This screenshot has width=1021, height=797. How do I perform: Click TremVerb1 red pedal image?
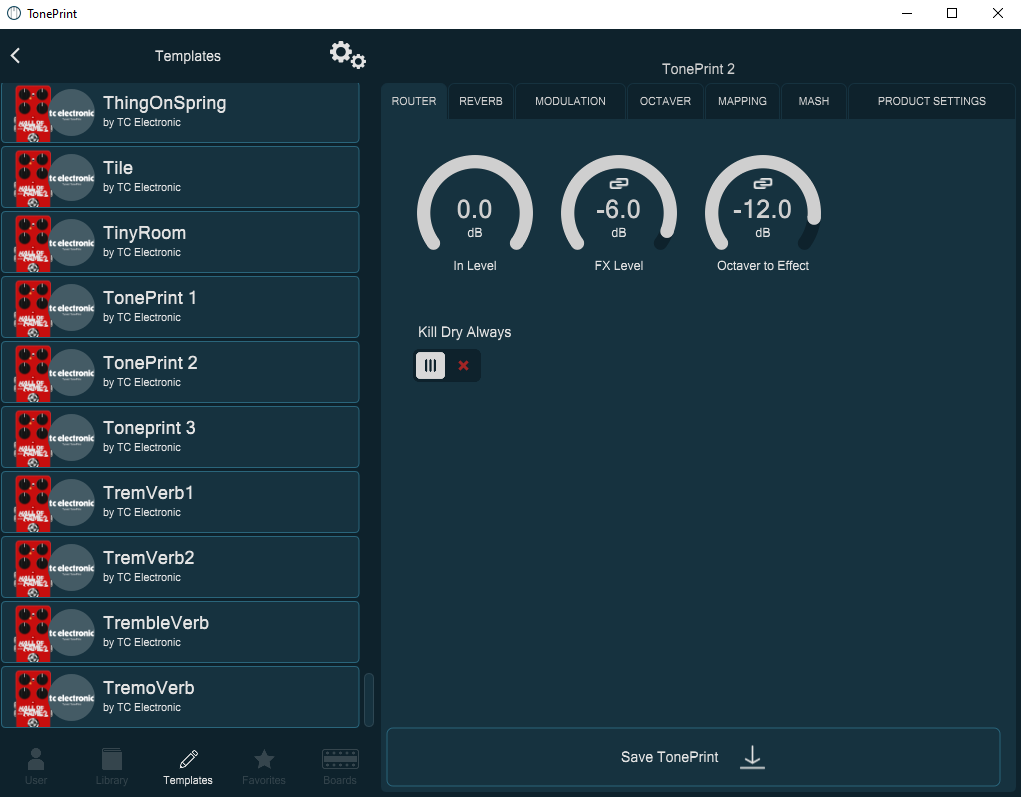click(33, 503)
